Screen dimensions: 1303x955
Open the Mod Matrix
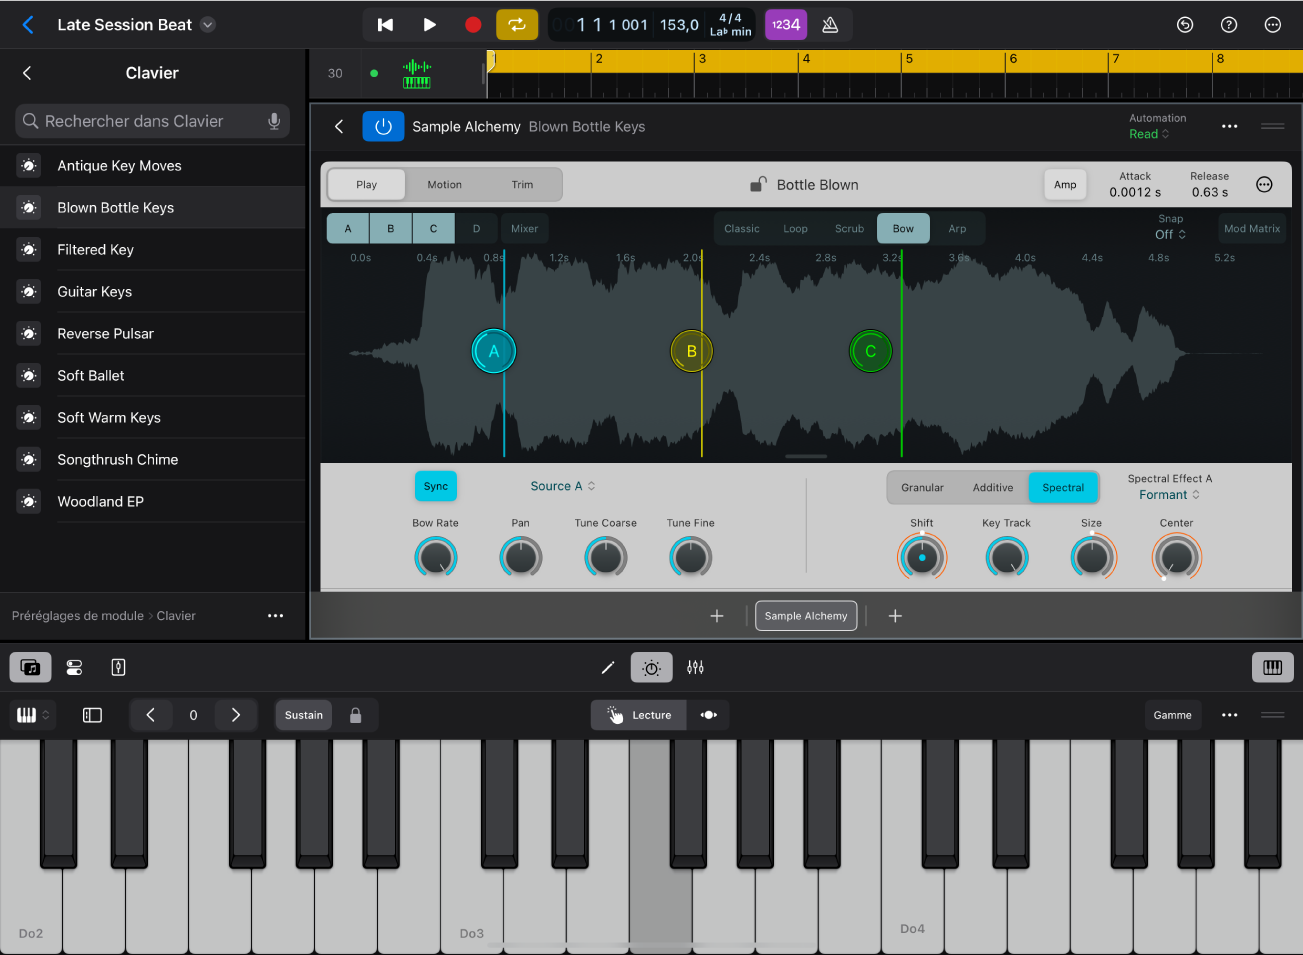(x=1252, y=229)
